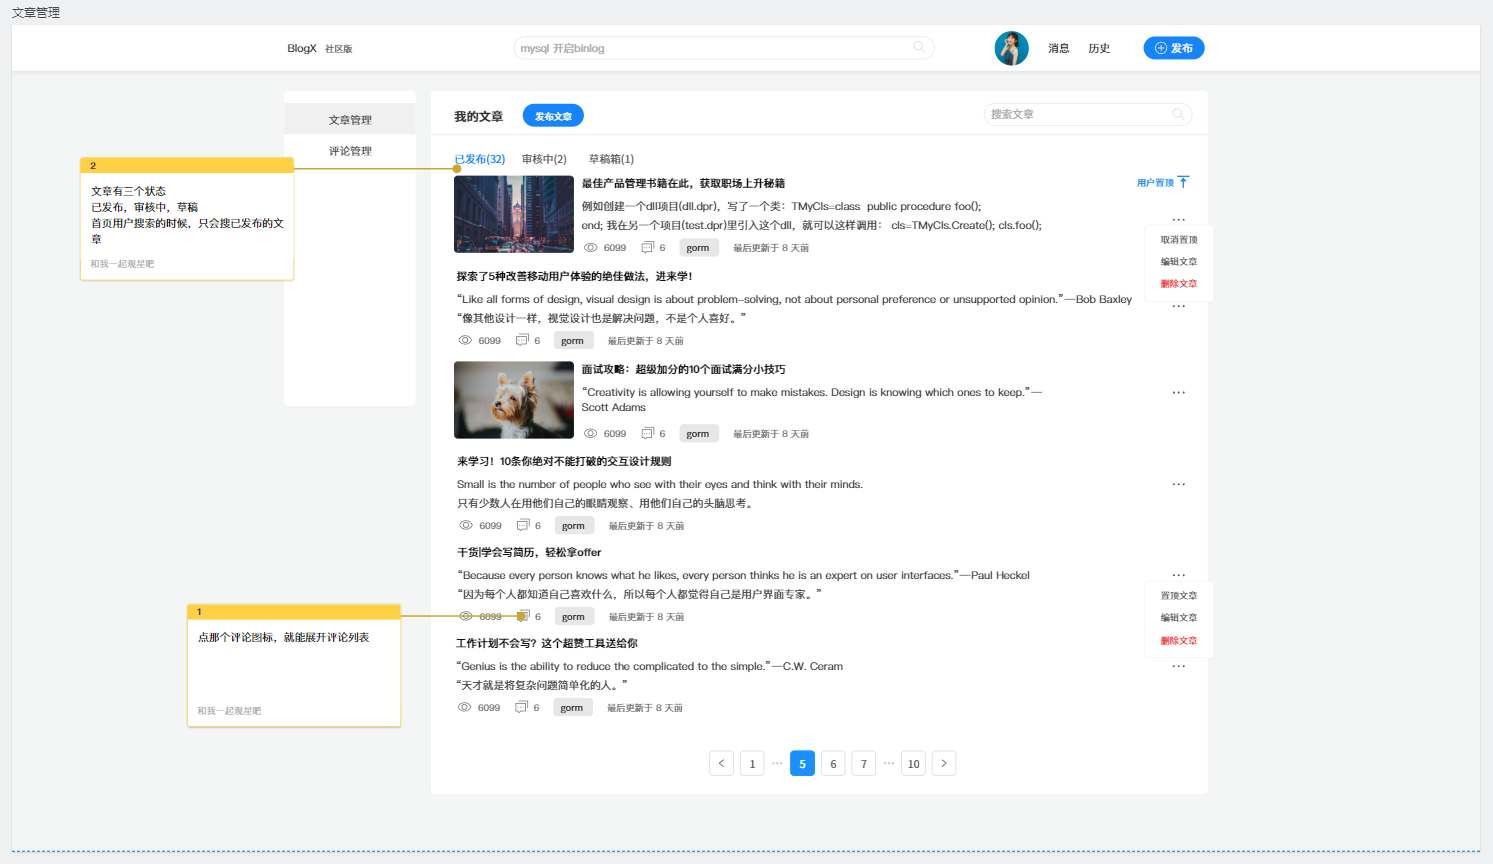Open three-dot menu for 来学习 article
The height and width of the screenshot is (864, 1493).
pos(1178,484)
